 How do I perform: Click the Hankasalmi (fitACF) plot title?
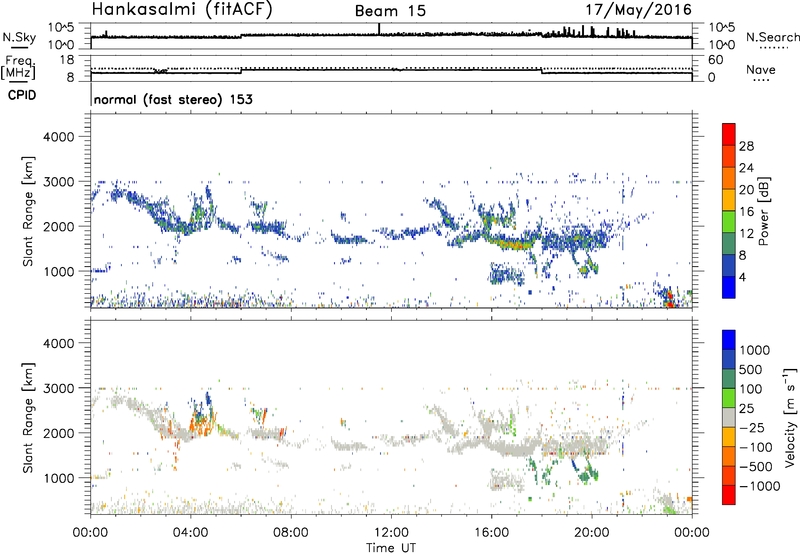click(182, 10)
